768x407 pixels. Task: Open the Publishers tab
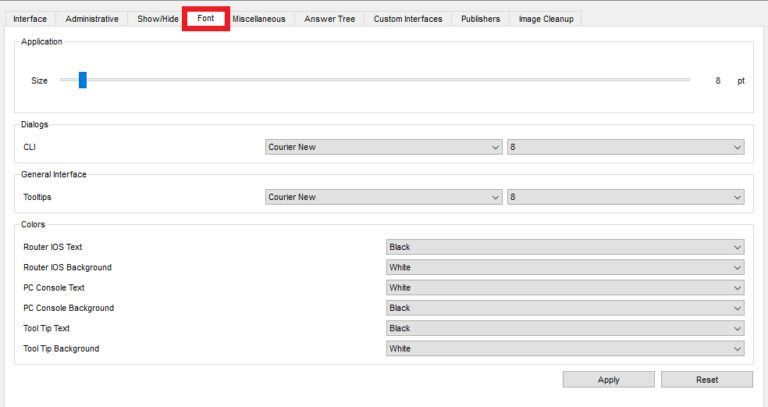pos(481,19)
